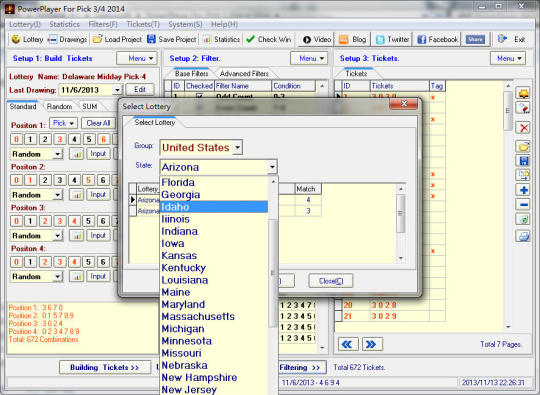Click the Twitter toolbar button
Image resolution: width=540 pixels, height=395 pixels.
(x=392, y=40)
